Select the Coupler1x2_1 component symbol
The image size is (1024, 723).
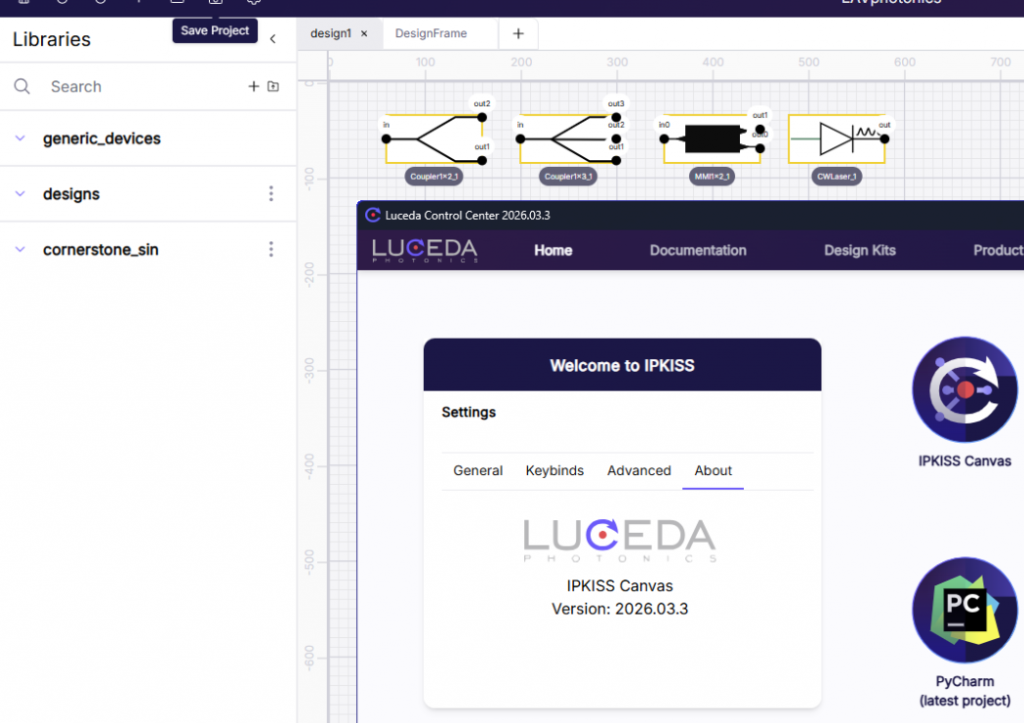tap(433, 139)
